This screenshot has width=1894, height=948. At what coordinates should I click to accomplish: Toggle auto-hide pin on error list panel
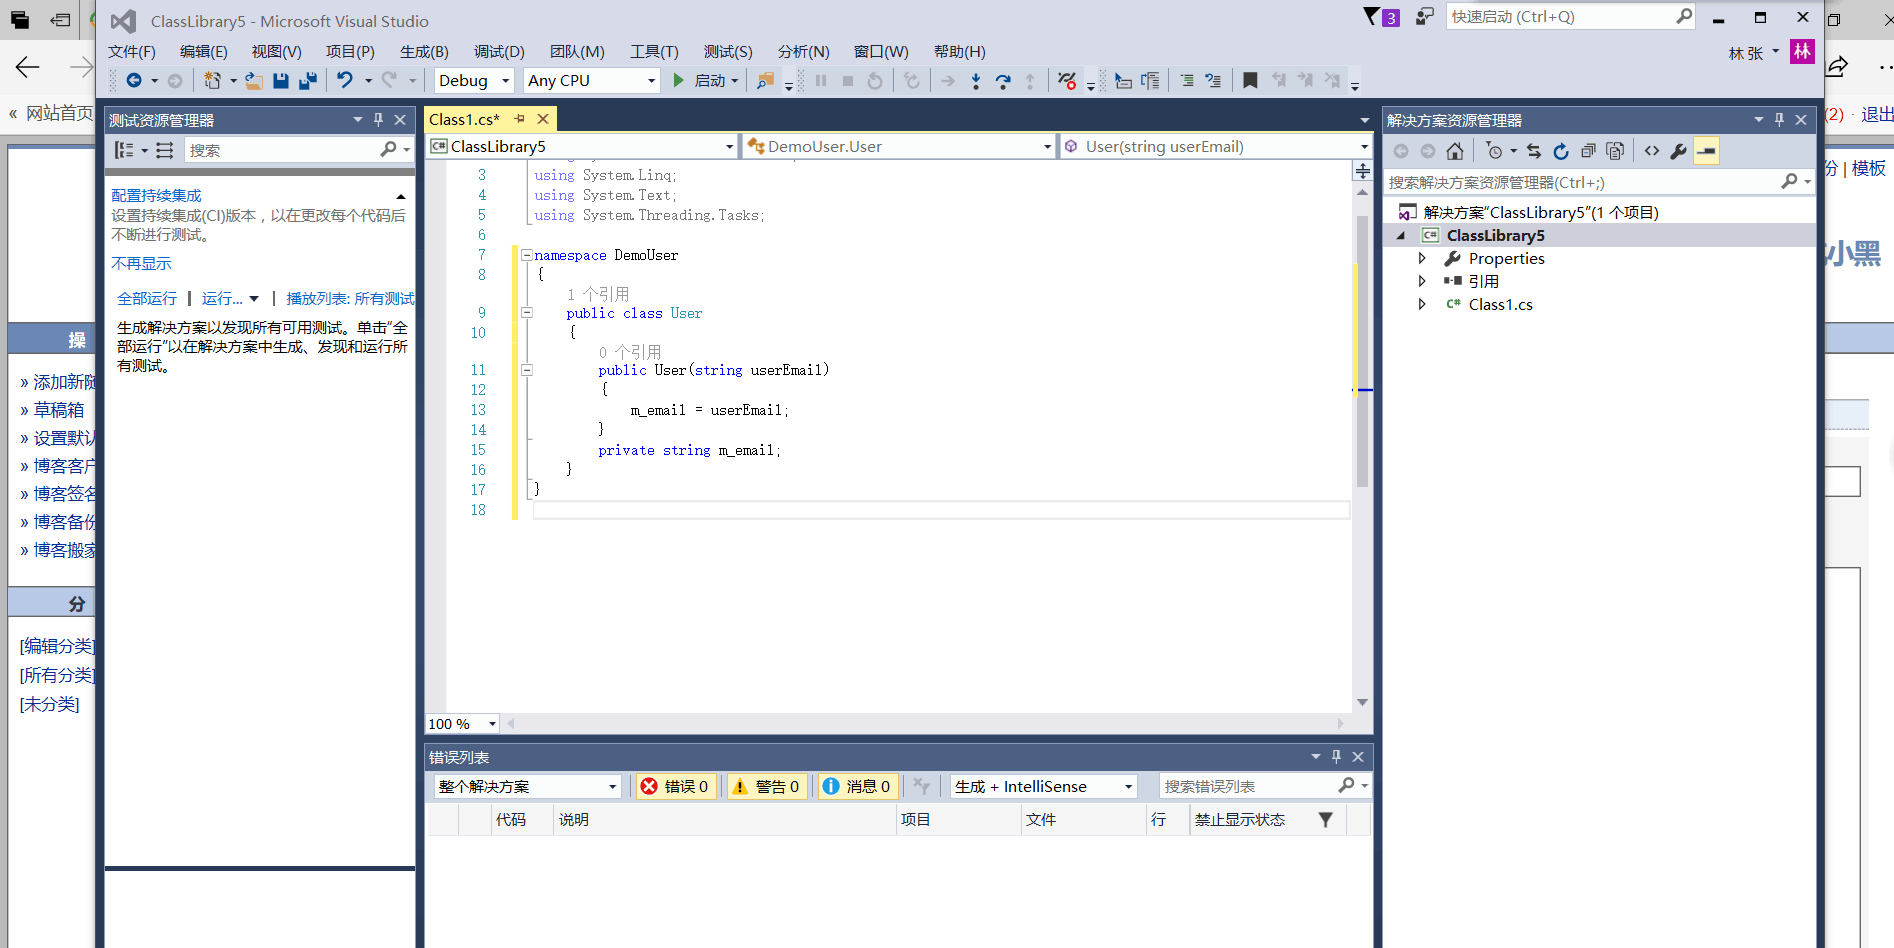point(1336,757)
